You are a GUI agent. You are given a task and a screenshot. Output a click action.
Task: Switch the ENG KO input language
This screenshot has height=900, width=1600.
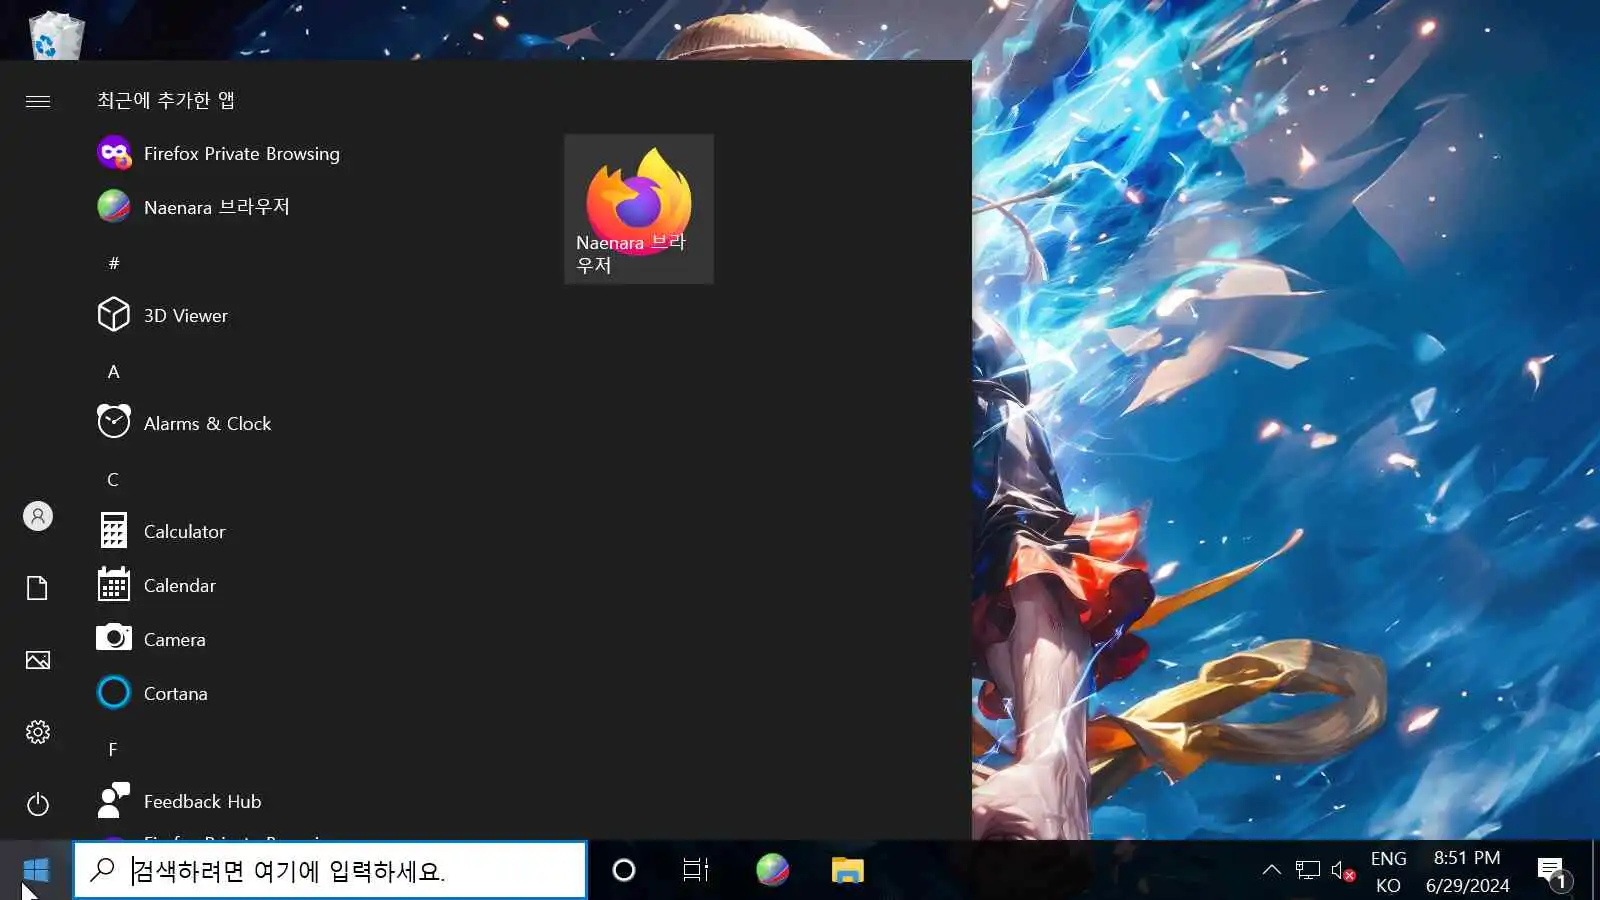click(1388, 871)
